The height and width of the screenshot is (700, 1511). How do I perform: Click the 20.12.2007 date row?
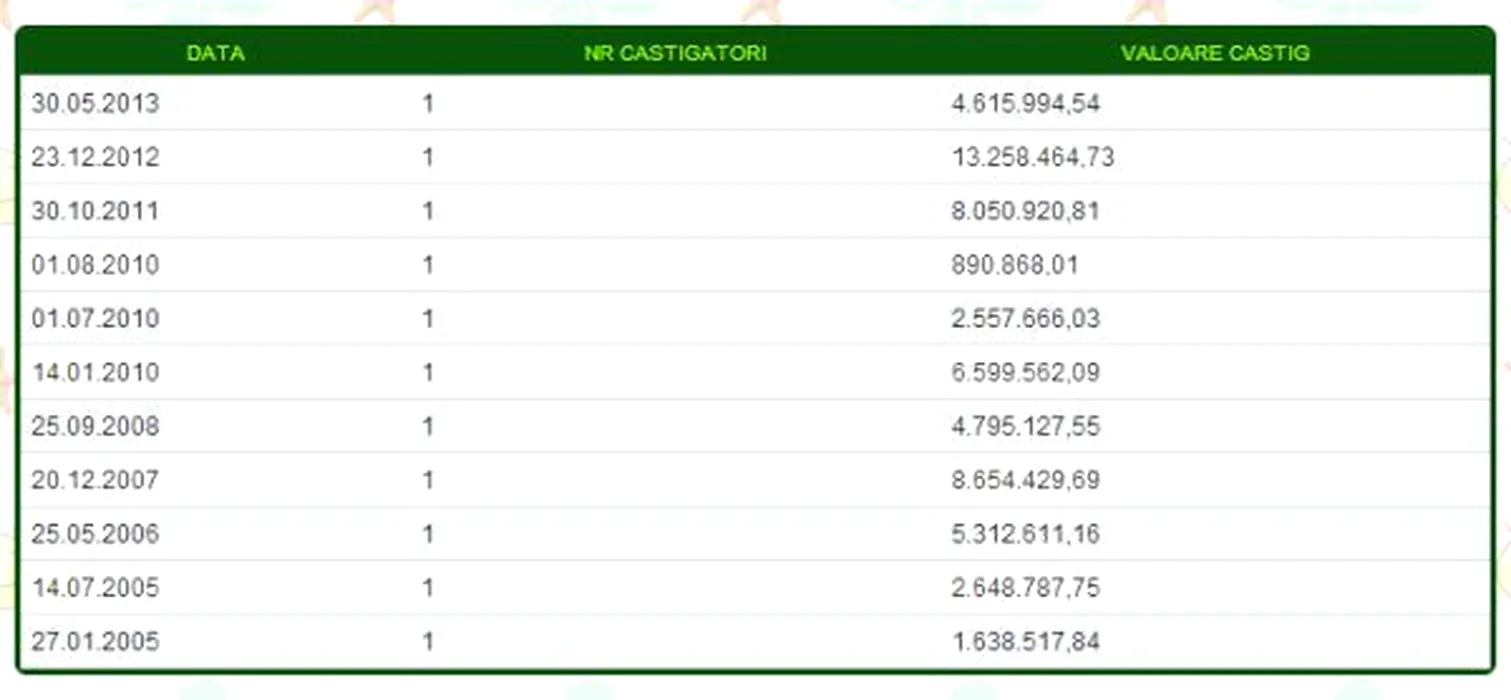click(x=95, y=480)
